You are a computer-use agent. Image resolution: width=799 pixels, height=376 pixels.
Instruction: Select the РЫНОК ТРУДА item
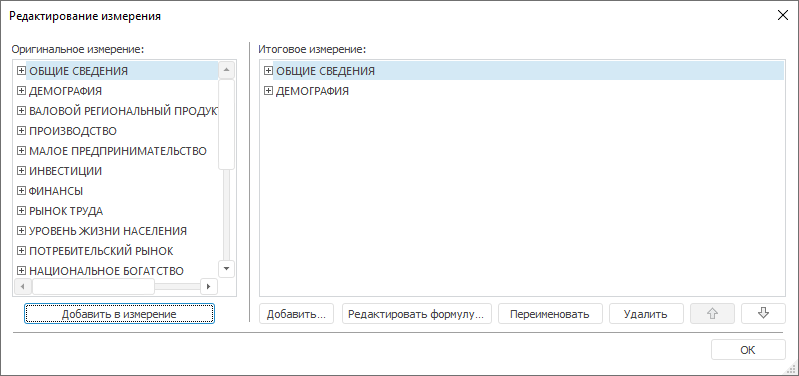[x=66, y=210]
